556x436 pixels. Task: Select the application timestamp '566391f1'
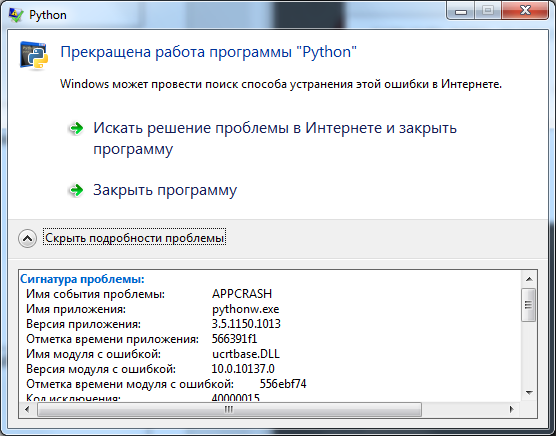click(x=234, y=339)
